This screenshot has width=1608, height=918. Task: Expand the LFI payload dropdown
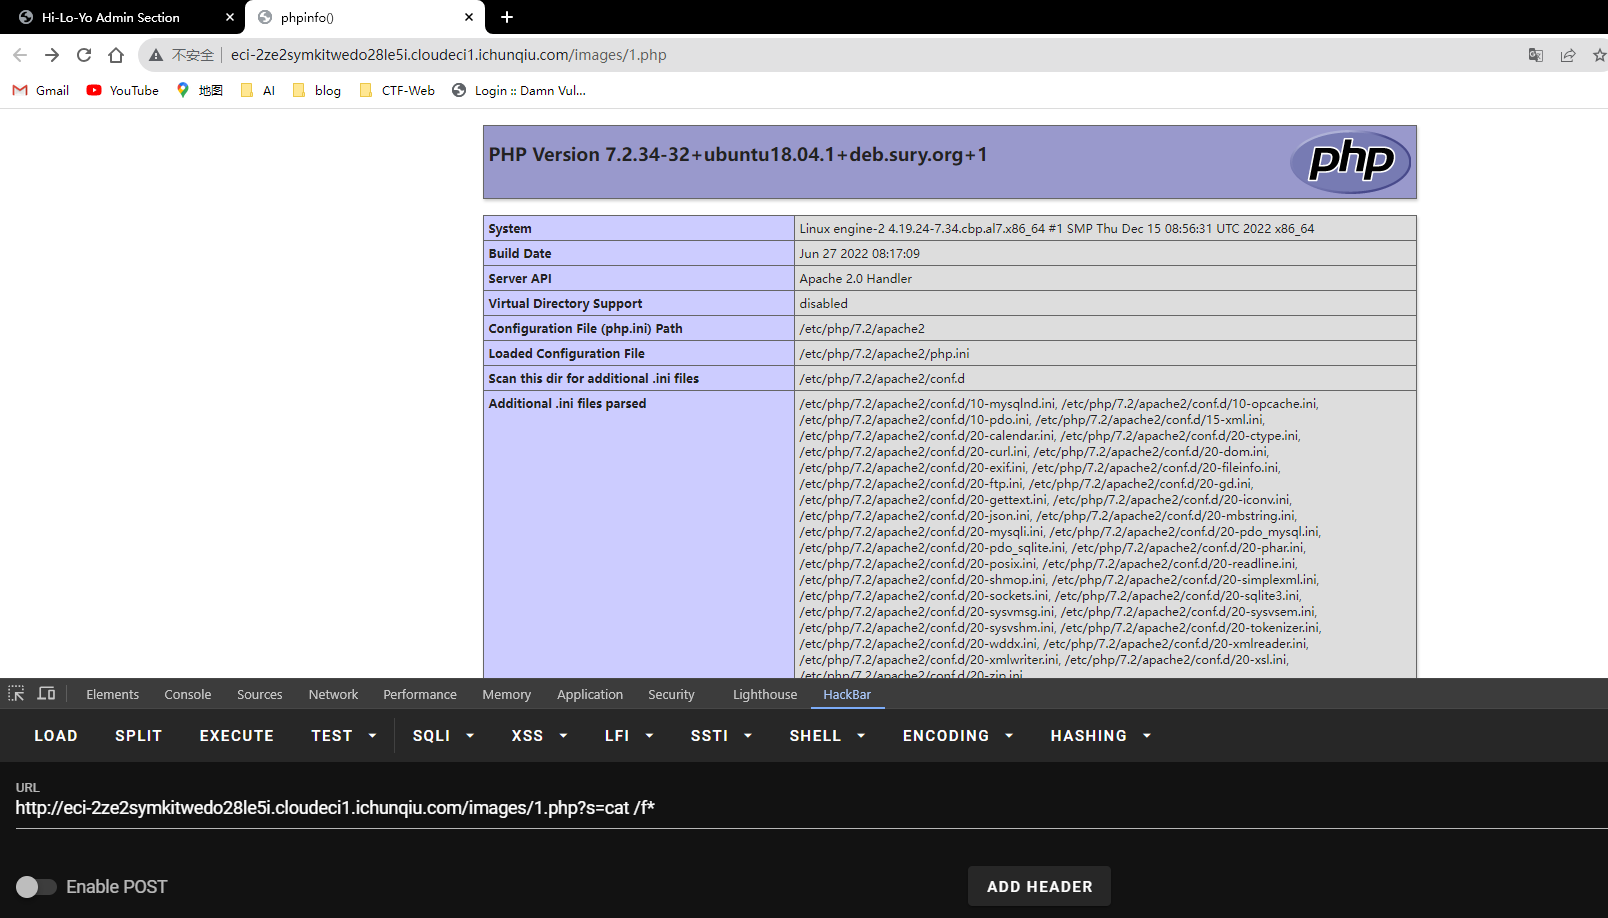coord(629,736)
